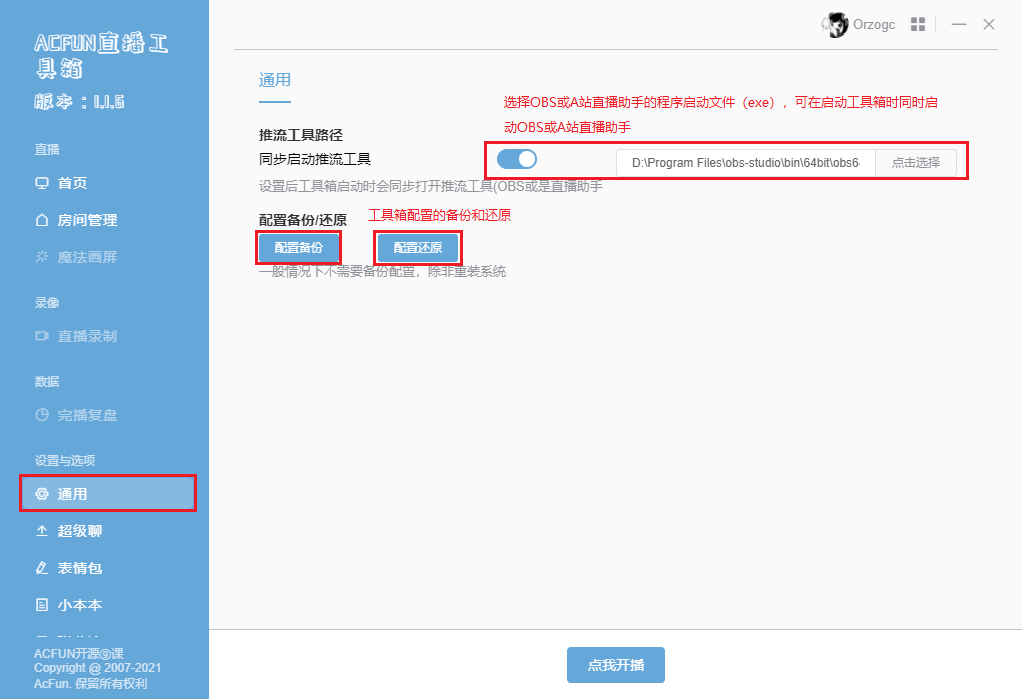Click the 同步启动推流工具 label
This screenshot has height=699, width=1022.
click(315, 159)
